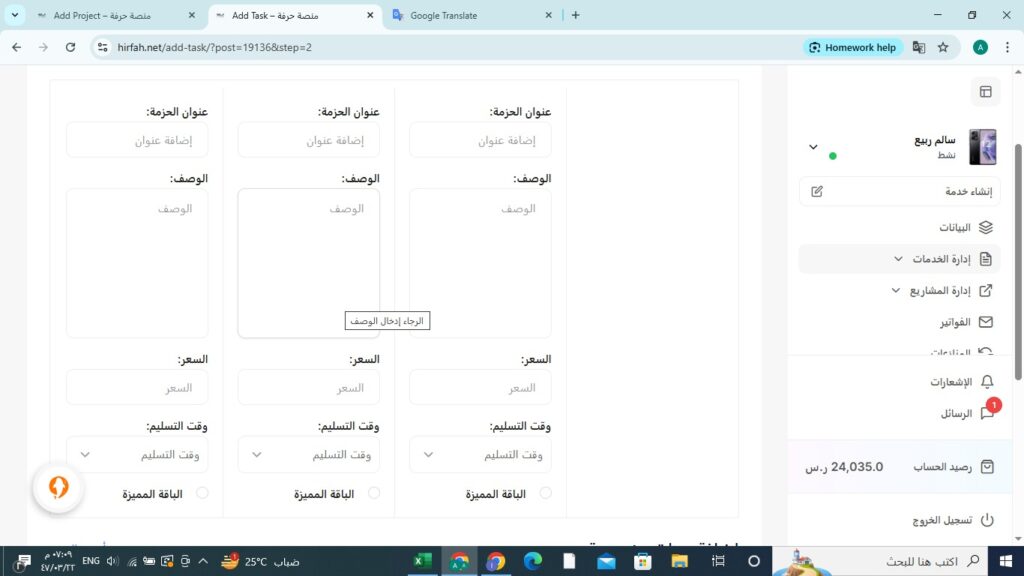Expand the user profile chevron beside سالم ربيع
Screen dimensions: 1024x576
coord(813,147)
